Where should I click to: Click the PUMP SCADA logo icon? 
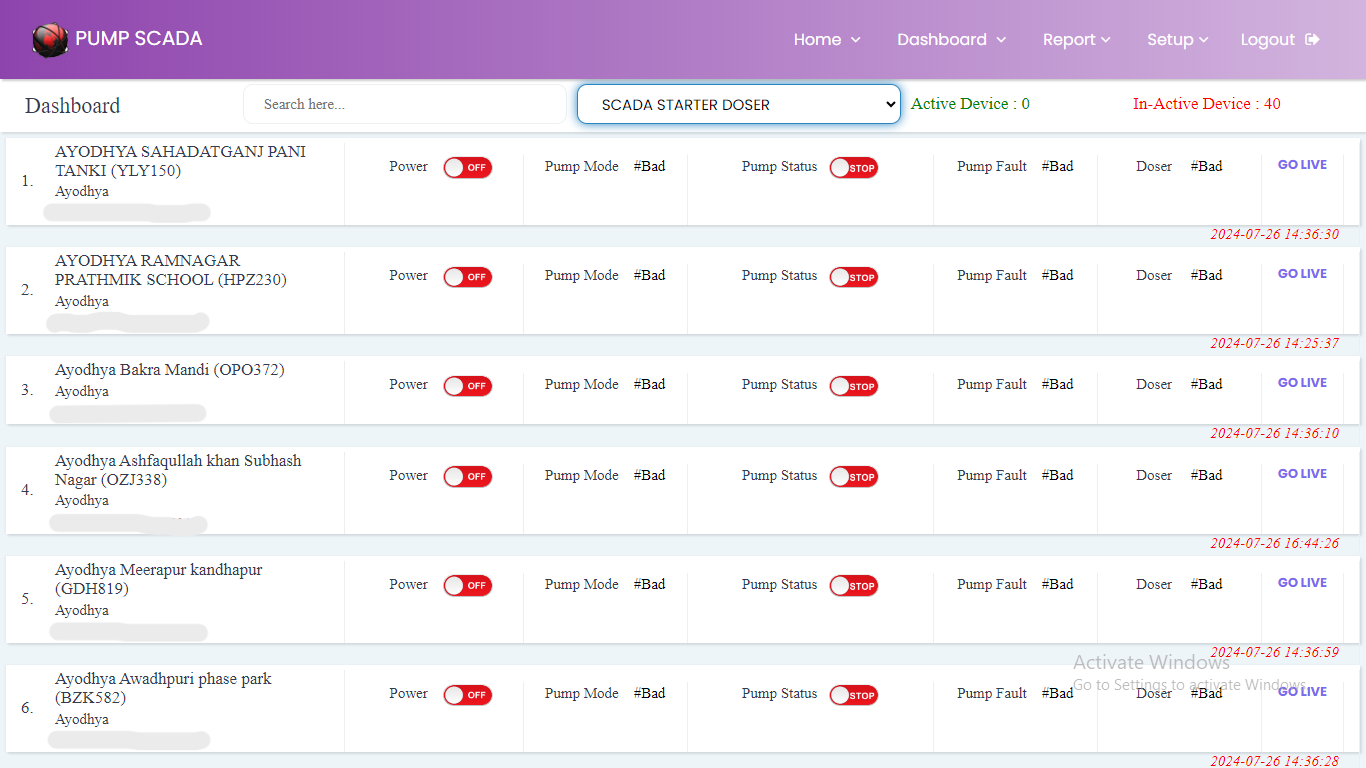click(x=49, y=40)
